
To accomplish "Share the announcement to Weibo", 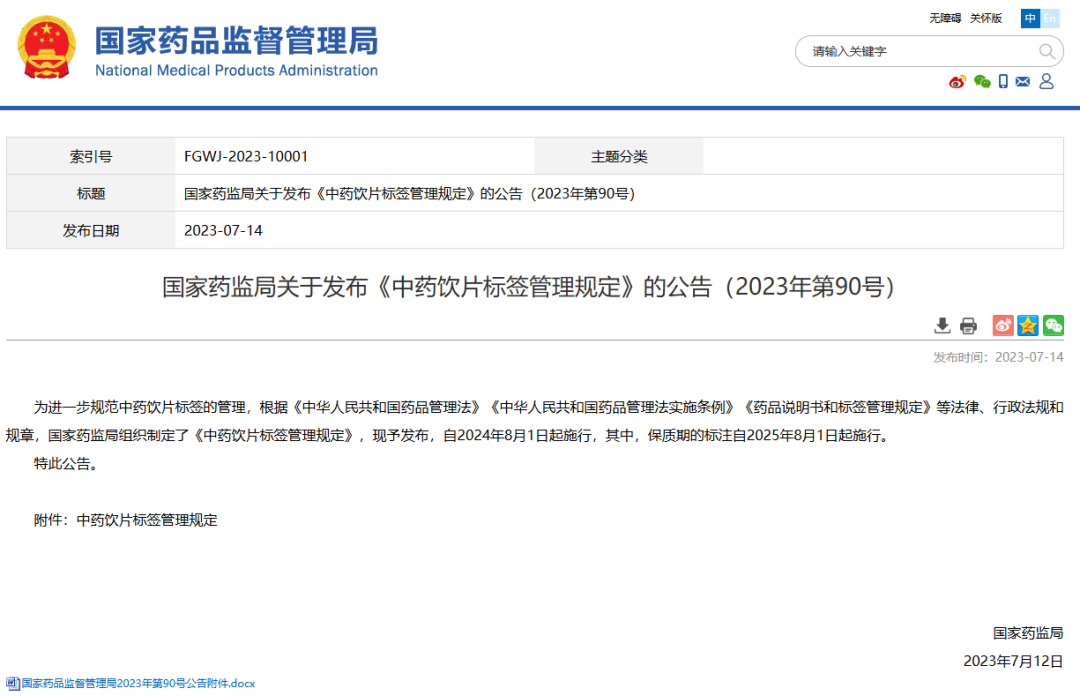I will click(1003, 325).
